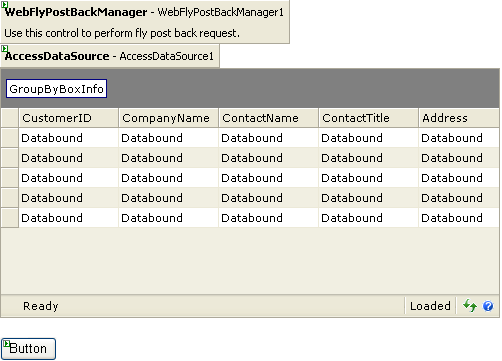The height and width of the screenshot is (361, 502).
Task: Click the Button control smart tag glyph
Action: (6, 343)
